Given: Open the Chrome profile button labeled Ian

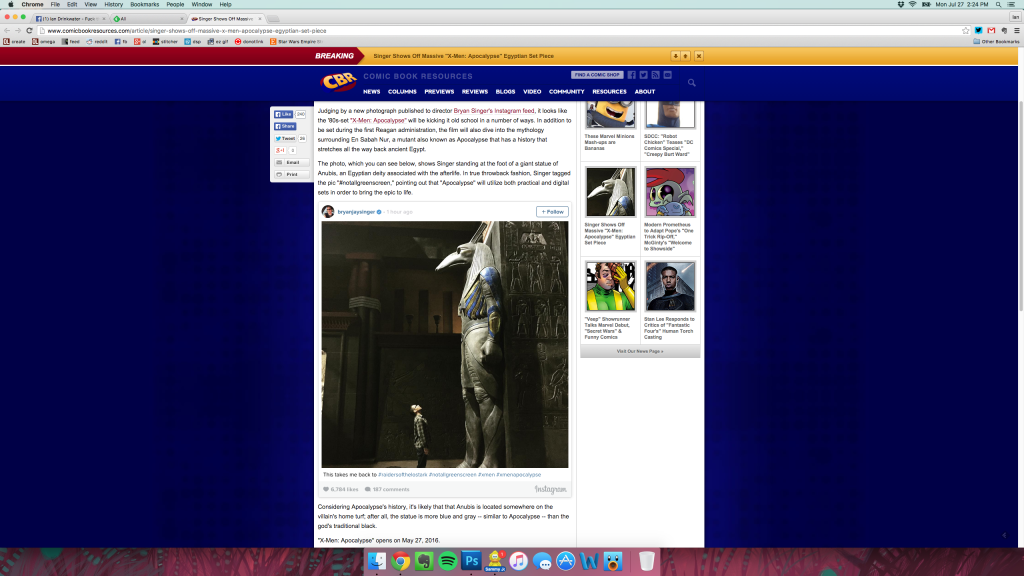Looking at the screenshot, I should click(1016, 17).
